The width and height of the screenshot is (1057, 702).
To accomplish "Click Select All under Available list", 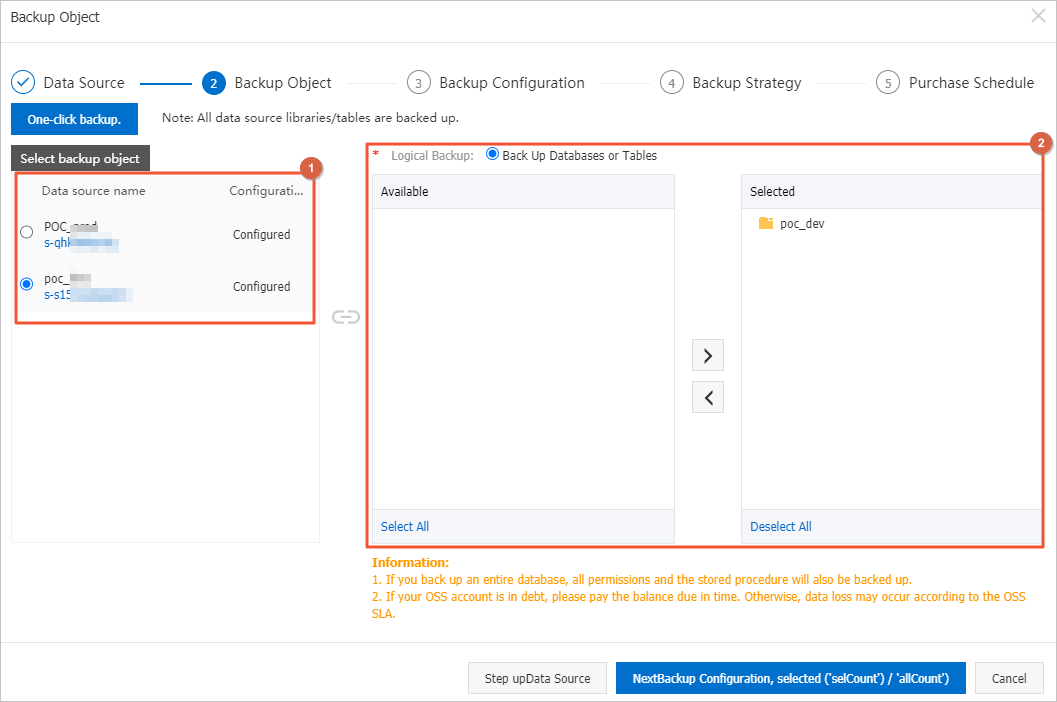I will [404, 527].
